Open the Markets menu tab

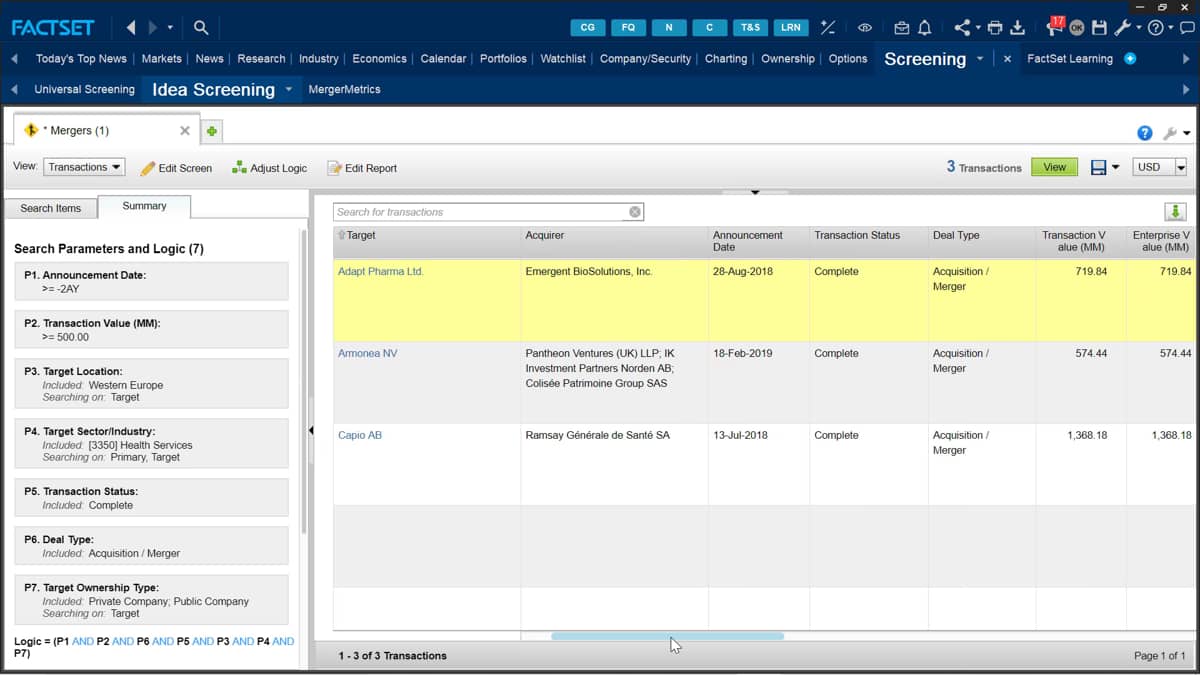point(161,59)
